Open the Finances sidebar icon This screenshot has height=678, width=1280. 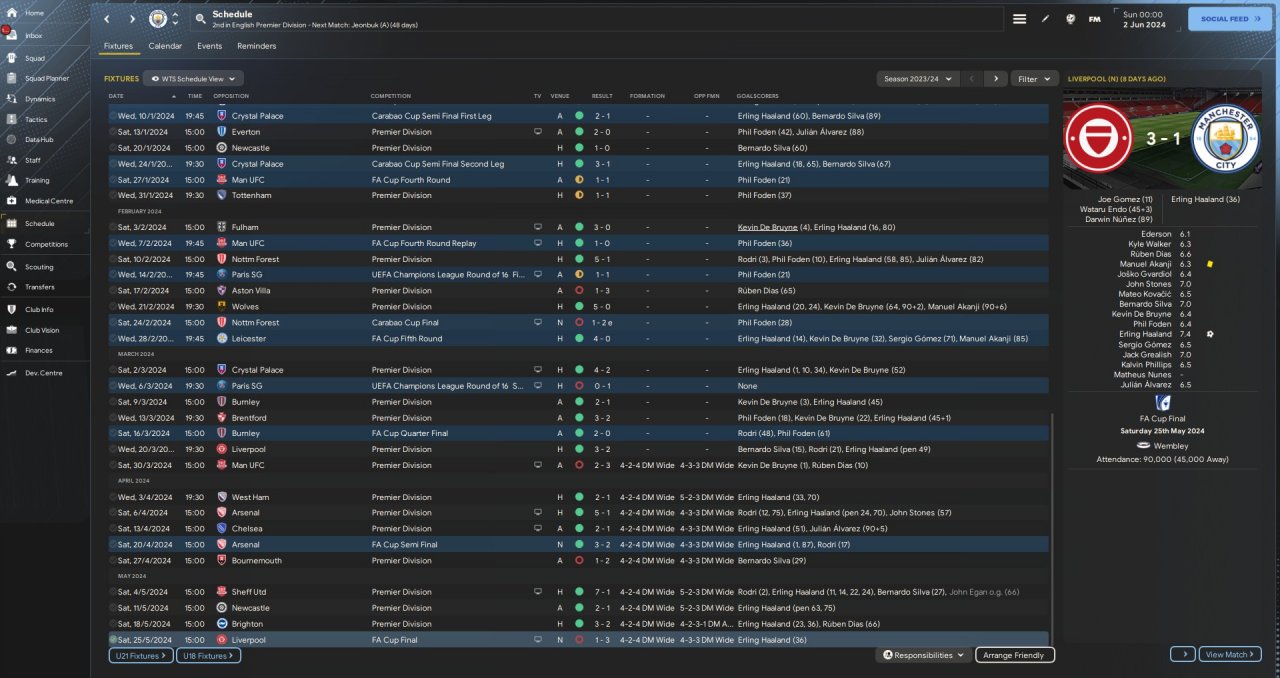11,350
